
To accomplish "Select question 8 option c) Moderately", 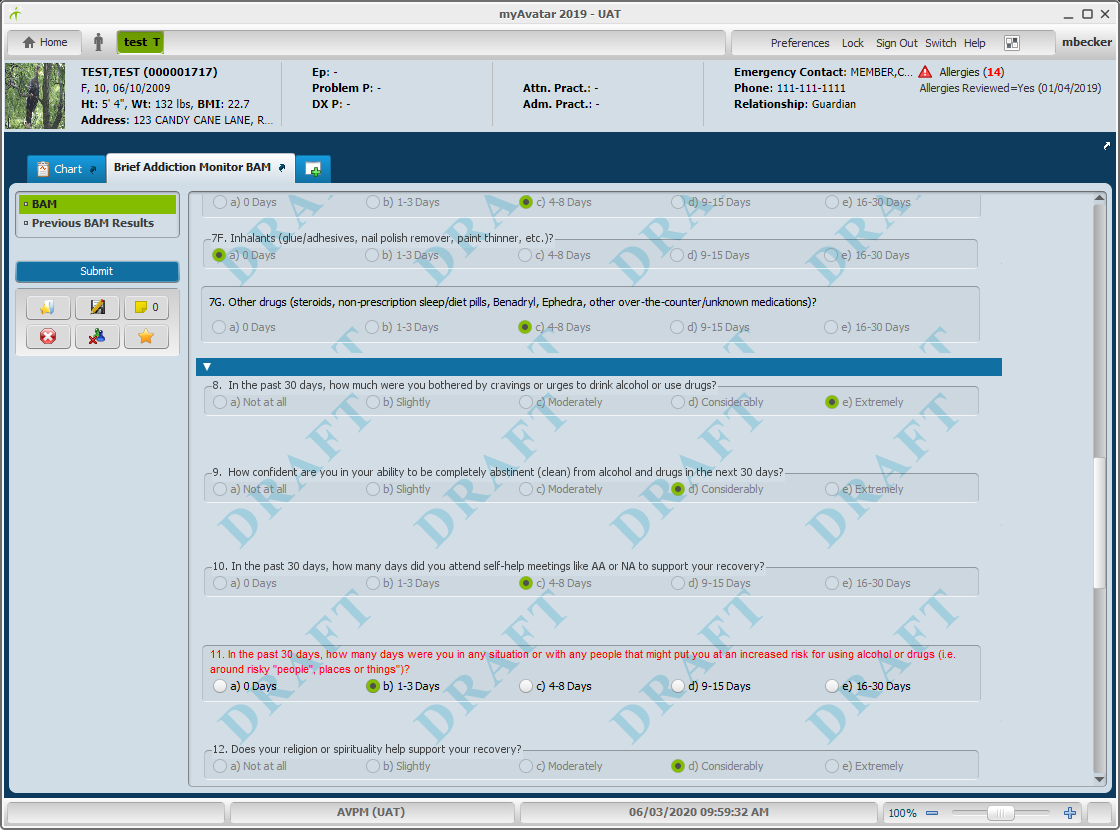I will [526, 402].
